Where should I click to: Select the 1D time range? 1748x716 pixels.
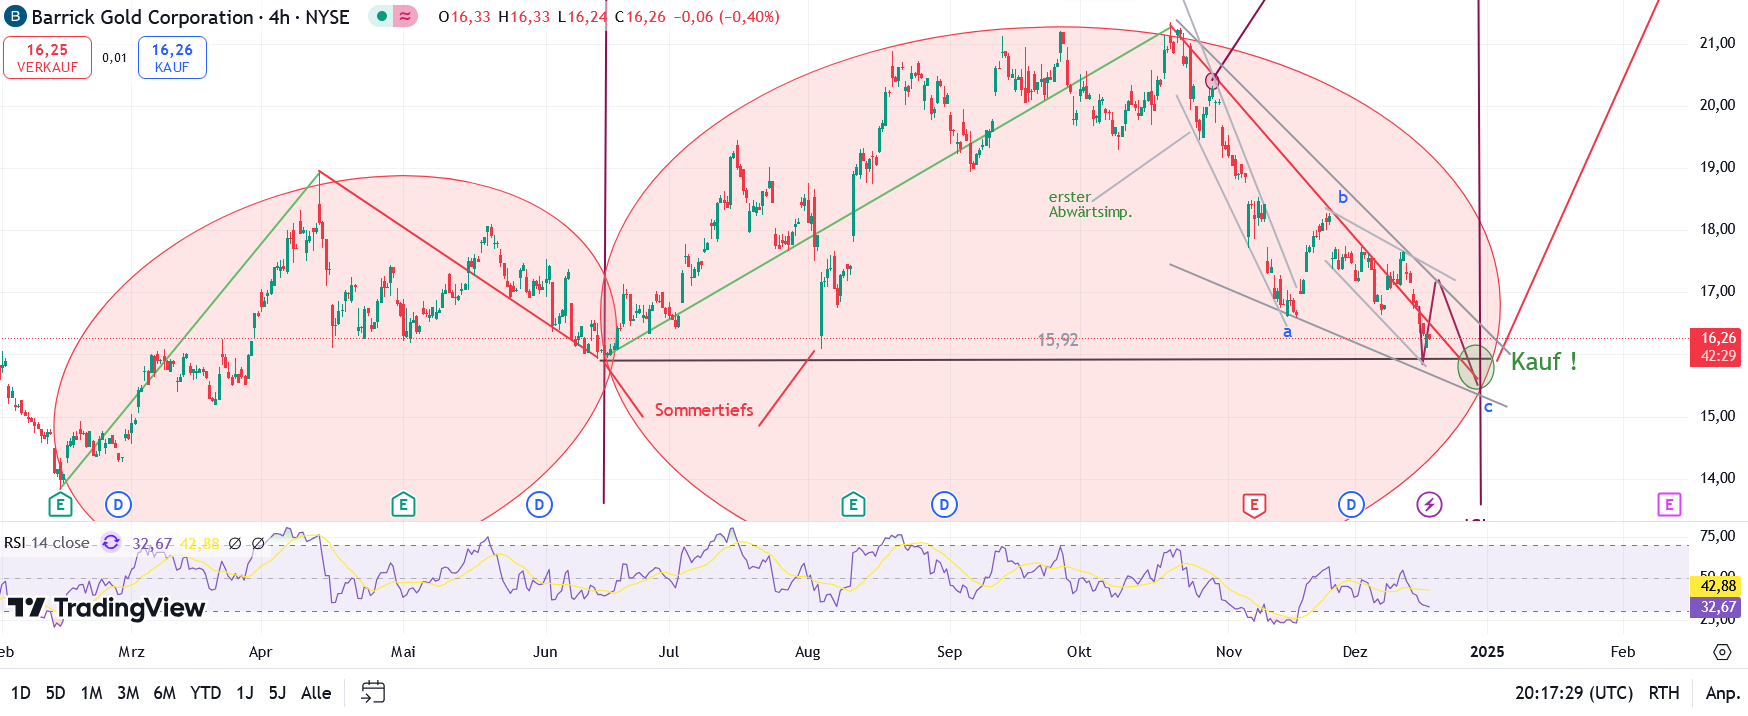(x=20, y=692)
